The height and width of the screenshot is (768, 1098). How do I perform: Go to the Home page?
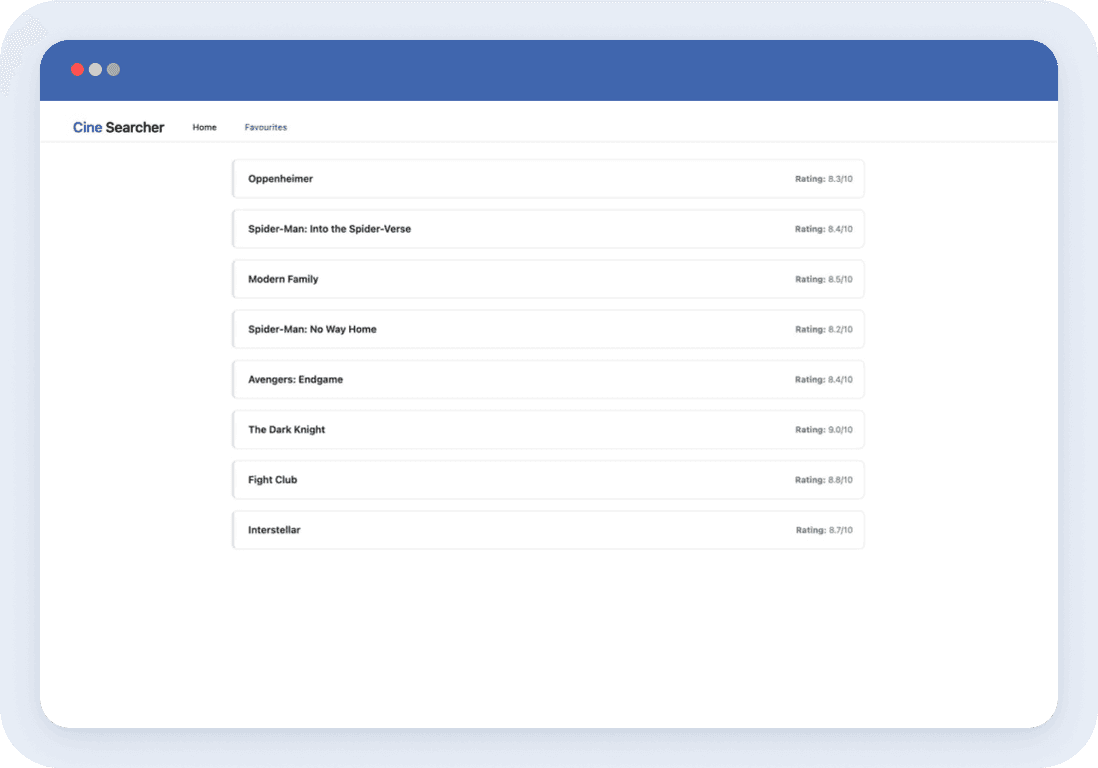coord(204,128)
